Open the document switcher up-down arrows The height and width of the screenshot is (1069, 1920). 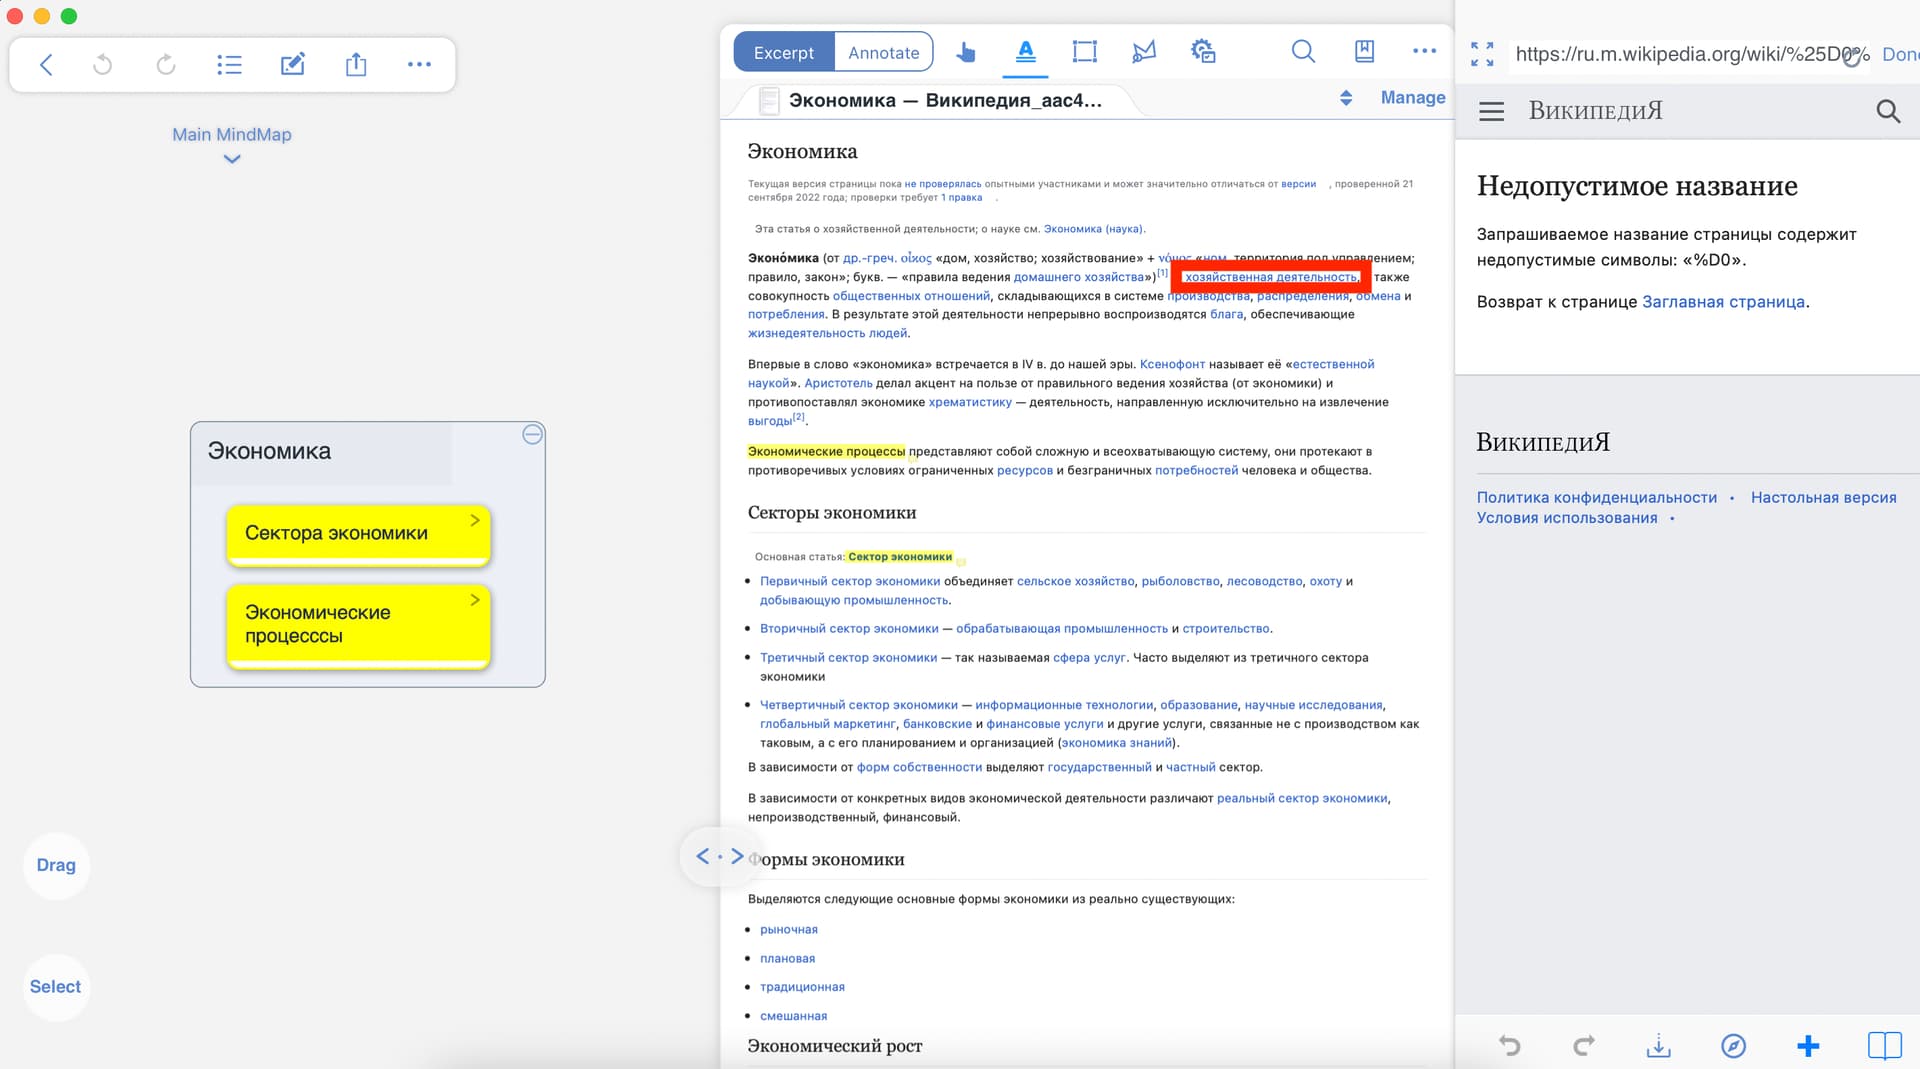point(1346,98)
